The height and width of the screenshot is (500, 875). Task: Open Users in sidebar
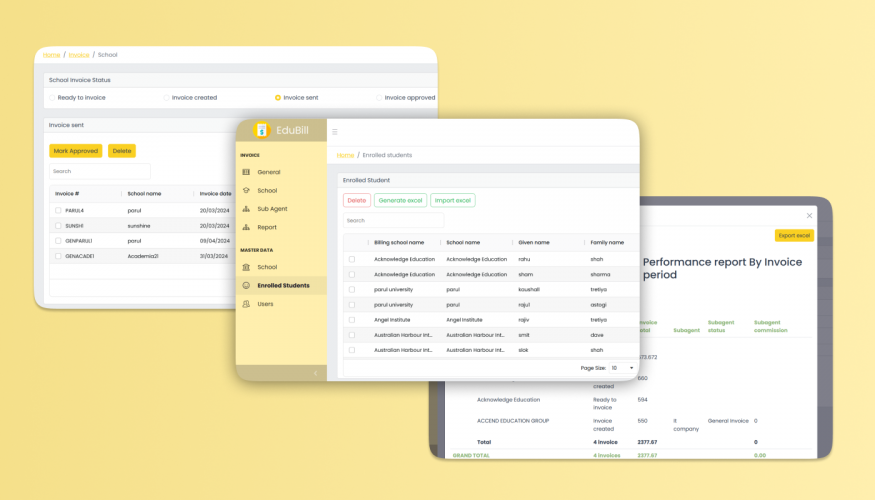pos(265,304)
